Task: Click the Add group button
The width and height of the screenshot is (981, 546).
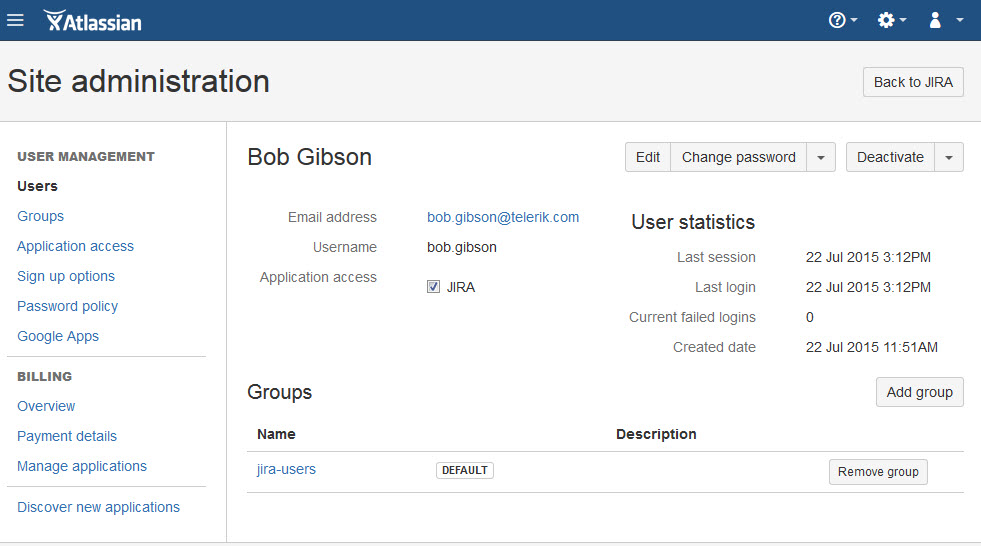Action: 920,392
